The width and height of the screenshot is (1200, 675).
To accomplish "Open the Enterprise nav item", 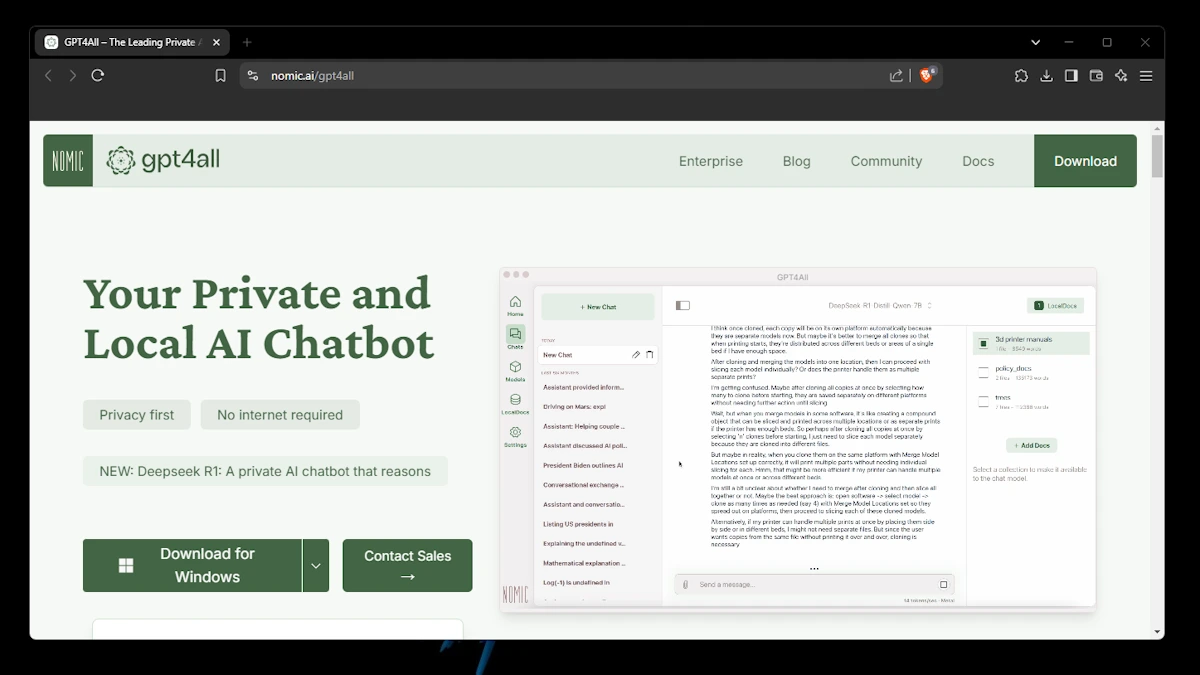I will 710,161.
